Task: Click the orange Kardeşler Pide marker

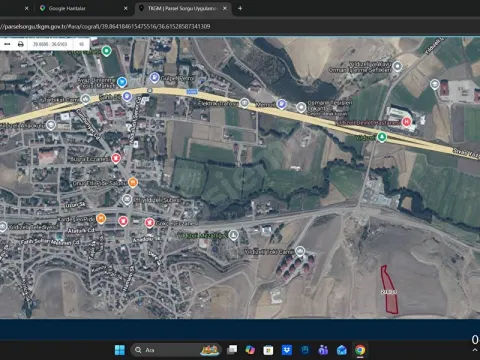Action: click(x=101, y=219)
